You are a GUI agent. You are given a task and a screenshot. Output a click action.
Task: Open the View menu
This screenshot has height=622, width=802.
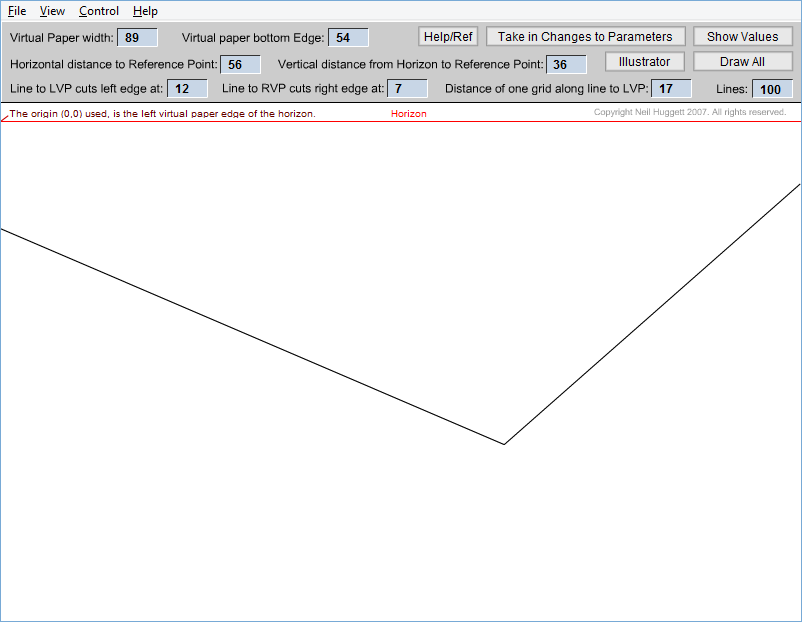52,11
